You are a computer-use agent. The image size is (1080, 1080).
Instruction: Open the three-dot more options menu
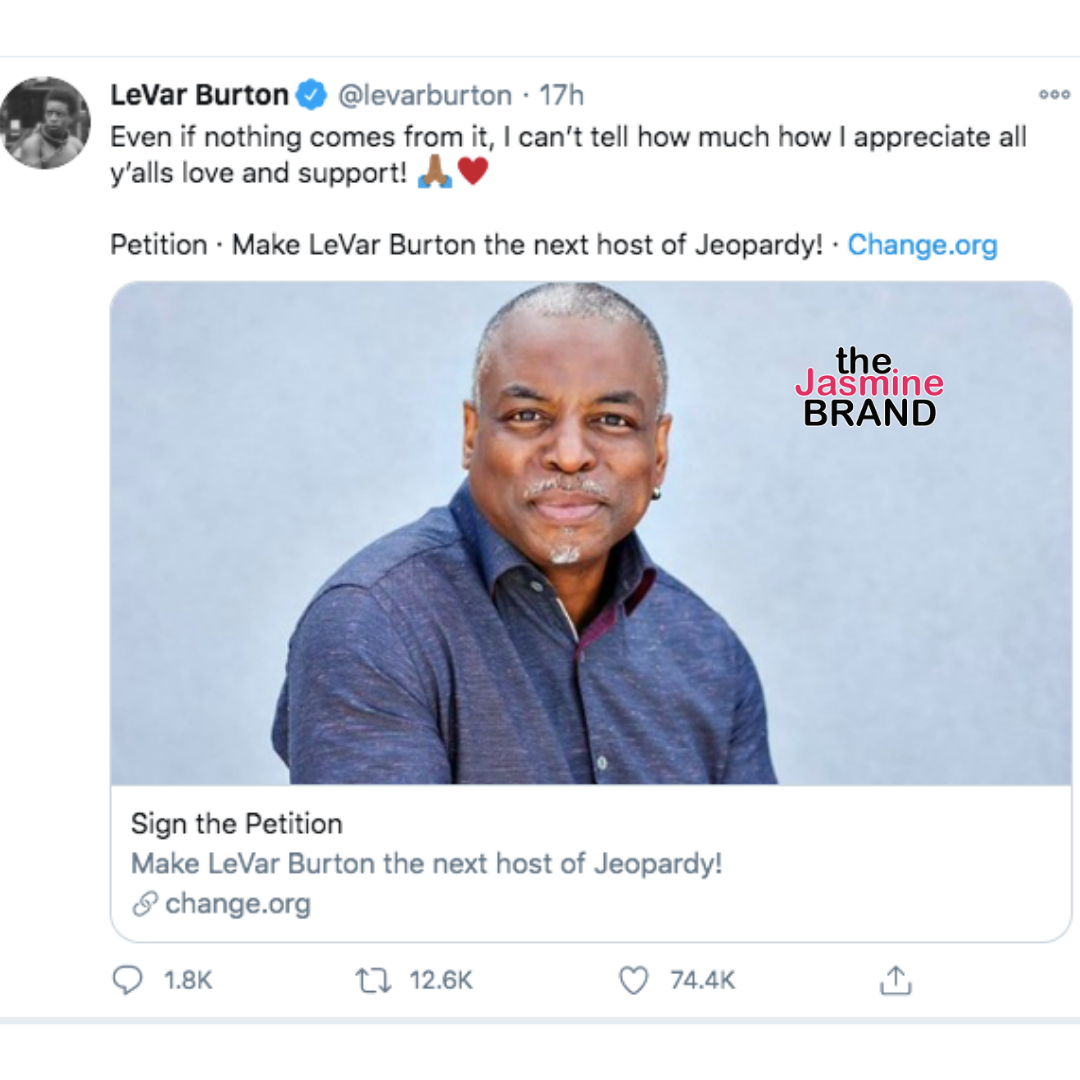point(1053,94)
